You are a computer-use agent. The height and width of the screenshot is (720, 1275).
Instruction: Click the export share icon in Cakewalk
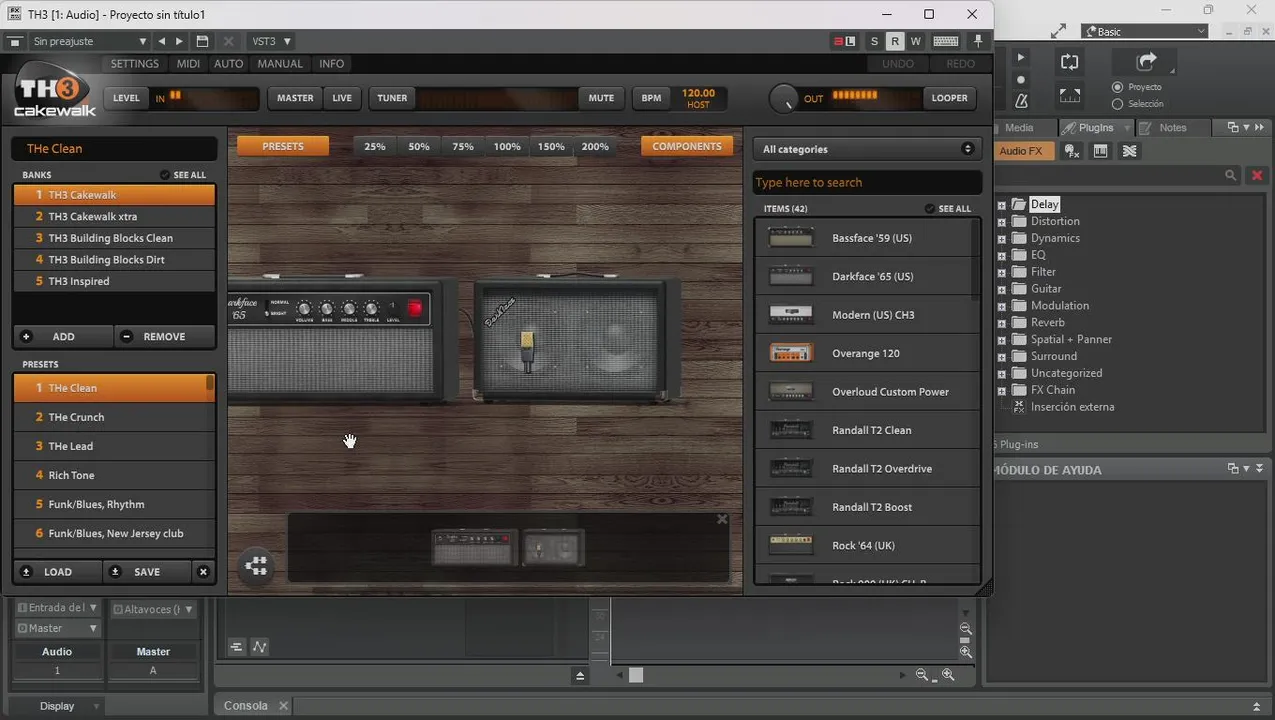coord(1146,62)
